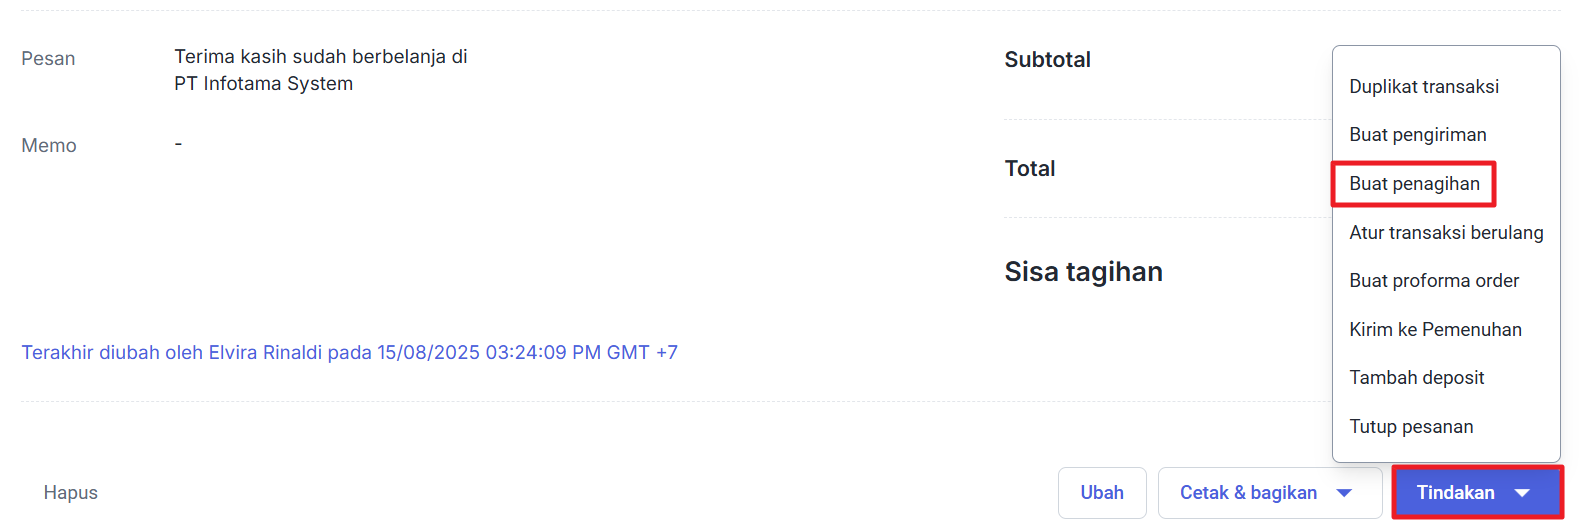Click the Pesan field label
The image size is (1579, 529).
point(48,59)
